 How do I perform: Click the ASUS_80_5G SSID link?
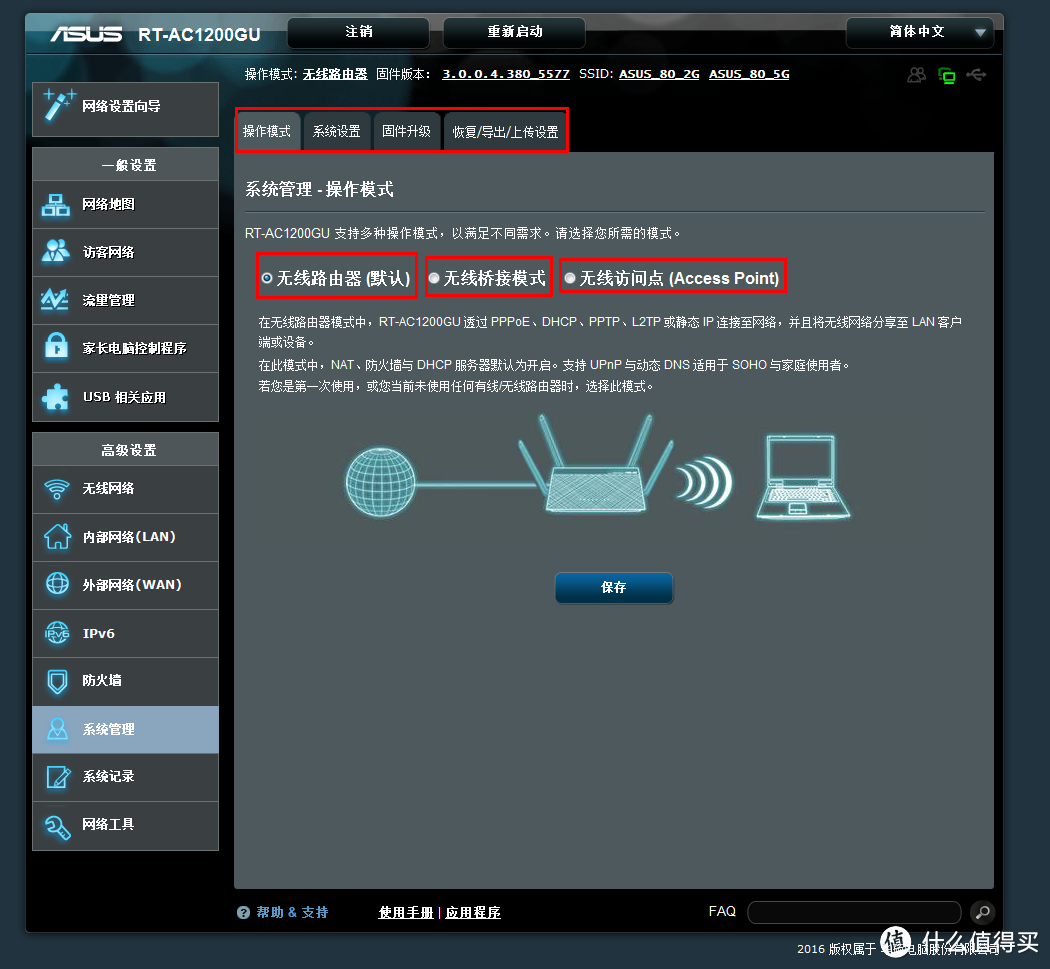click(x=749, y=74)
